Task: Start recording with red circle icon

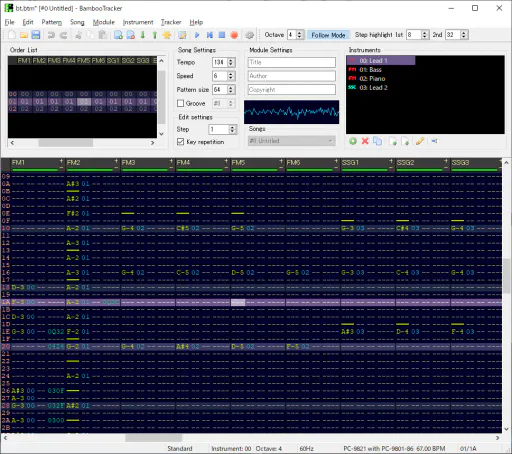Action: point(234,35)
